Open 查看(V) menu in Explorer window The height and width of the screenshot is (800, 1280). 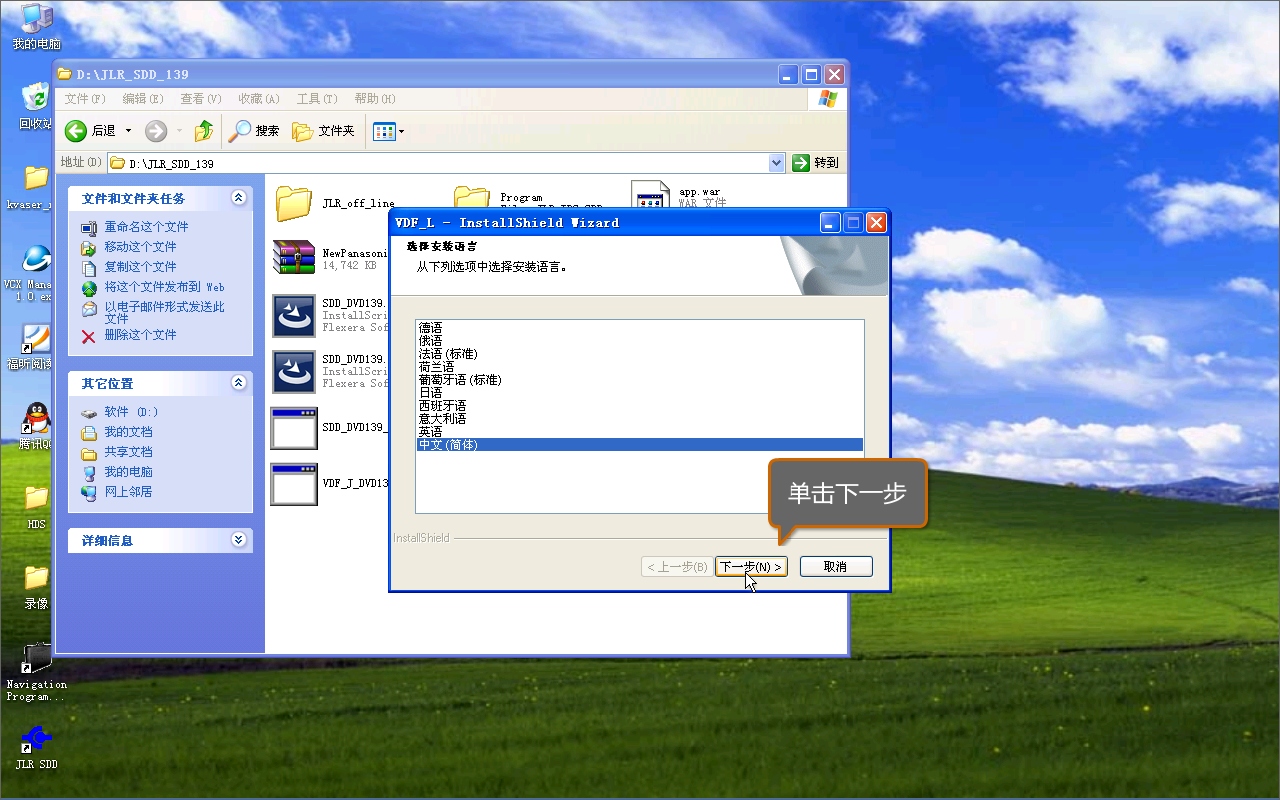[x=201, y=99]
